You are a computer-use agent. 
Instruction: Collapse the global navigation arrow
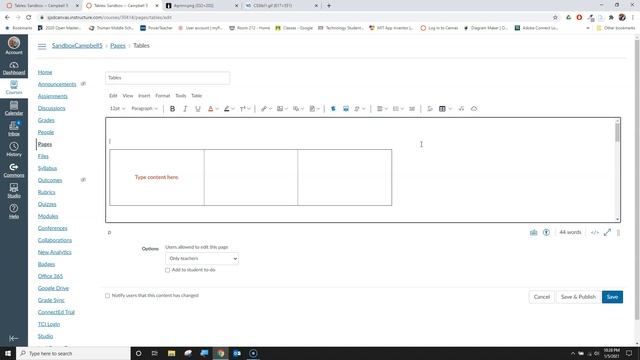[x=13, y=338]
